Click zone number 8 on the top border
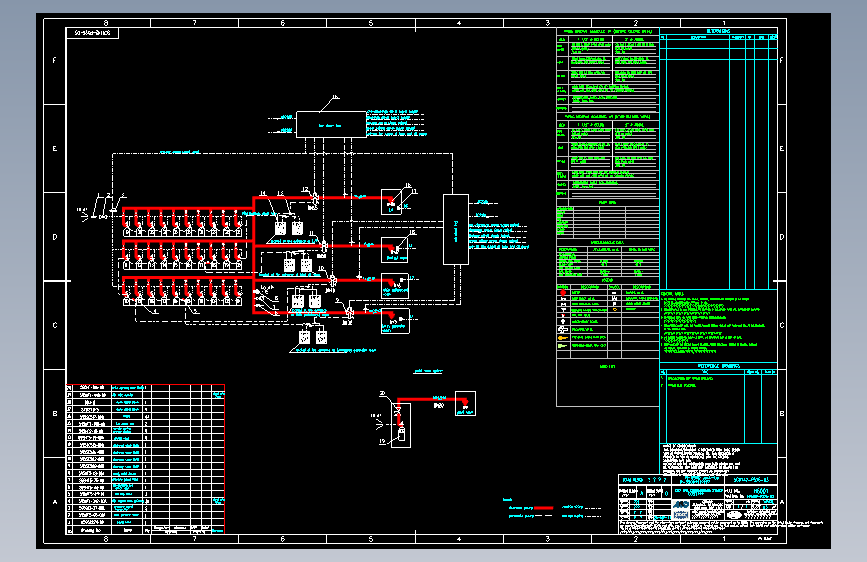This screenshot has width=867, height=562. 106,23
